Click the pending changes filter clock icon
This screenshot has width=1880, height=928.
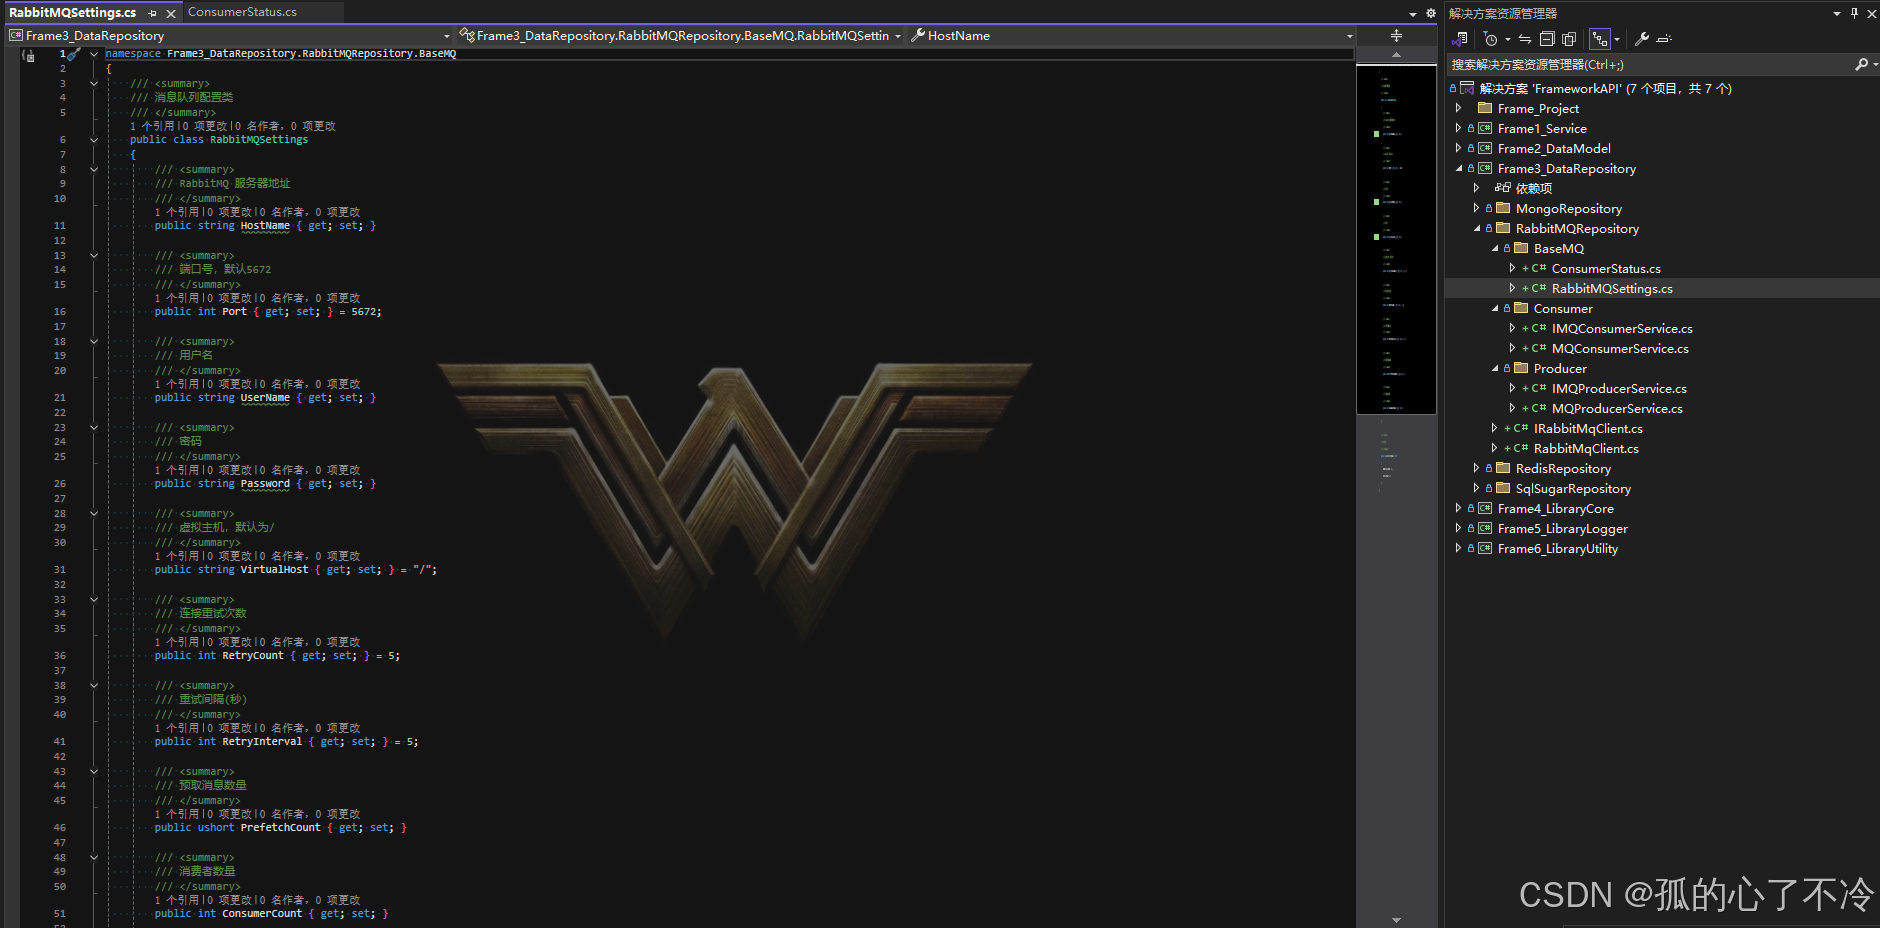(1490, 39)
